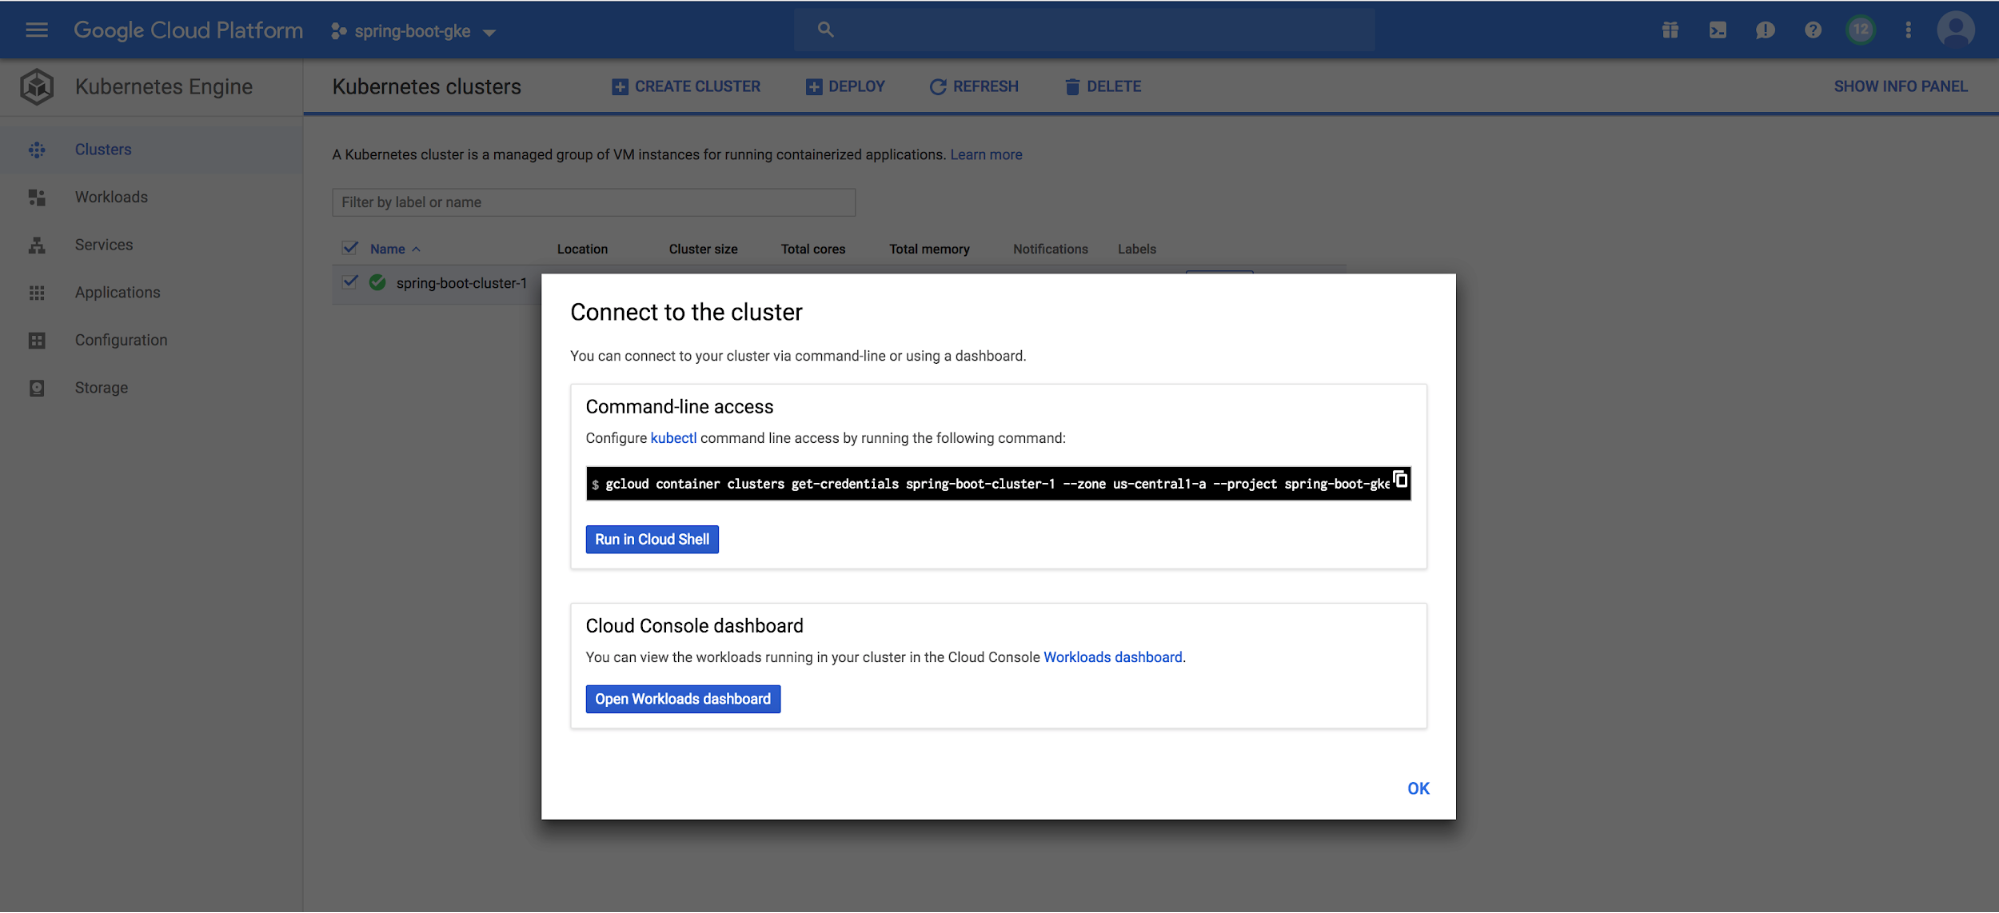Click the Filter by label or name field
Viewport: 1999px width, 913px height.
[593, 202]
